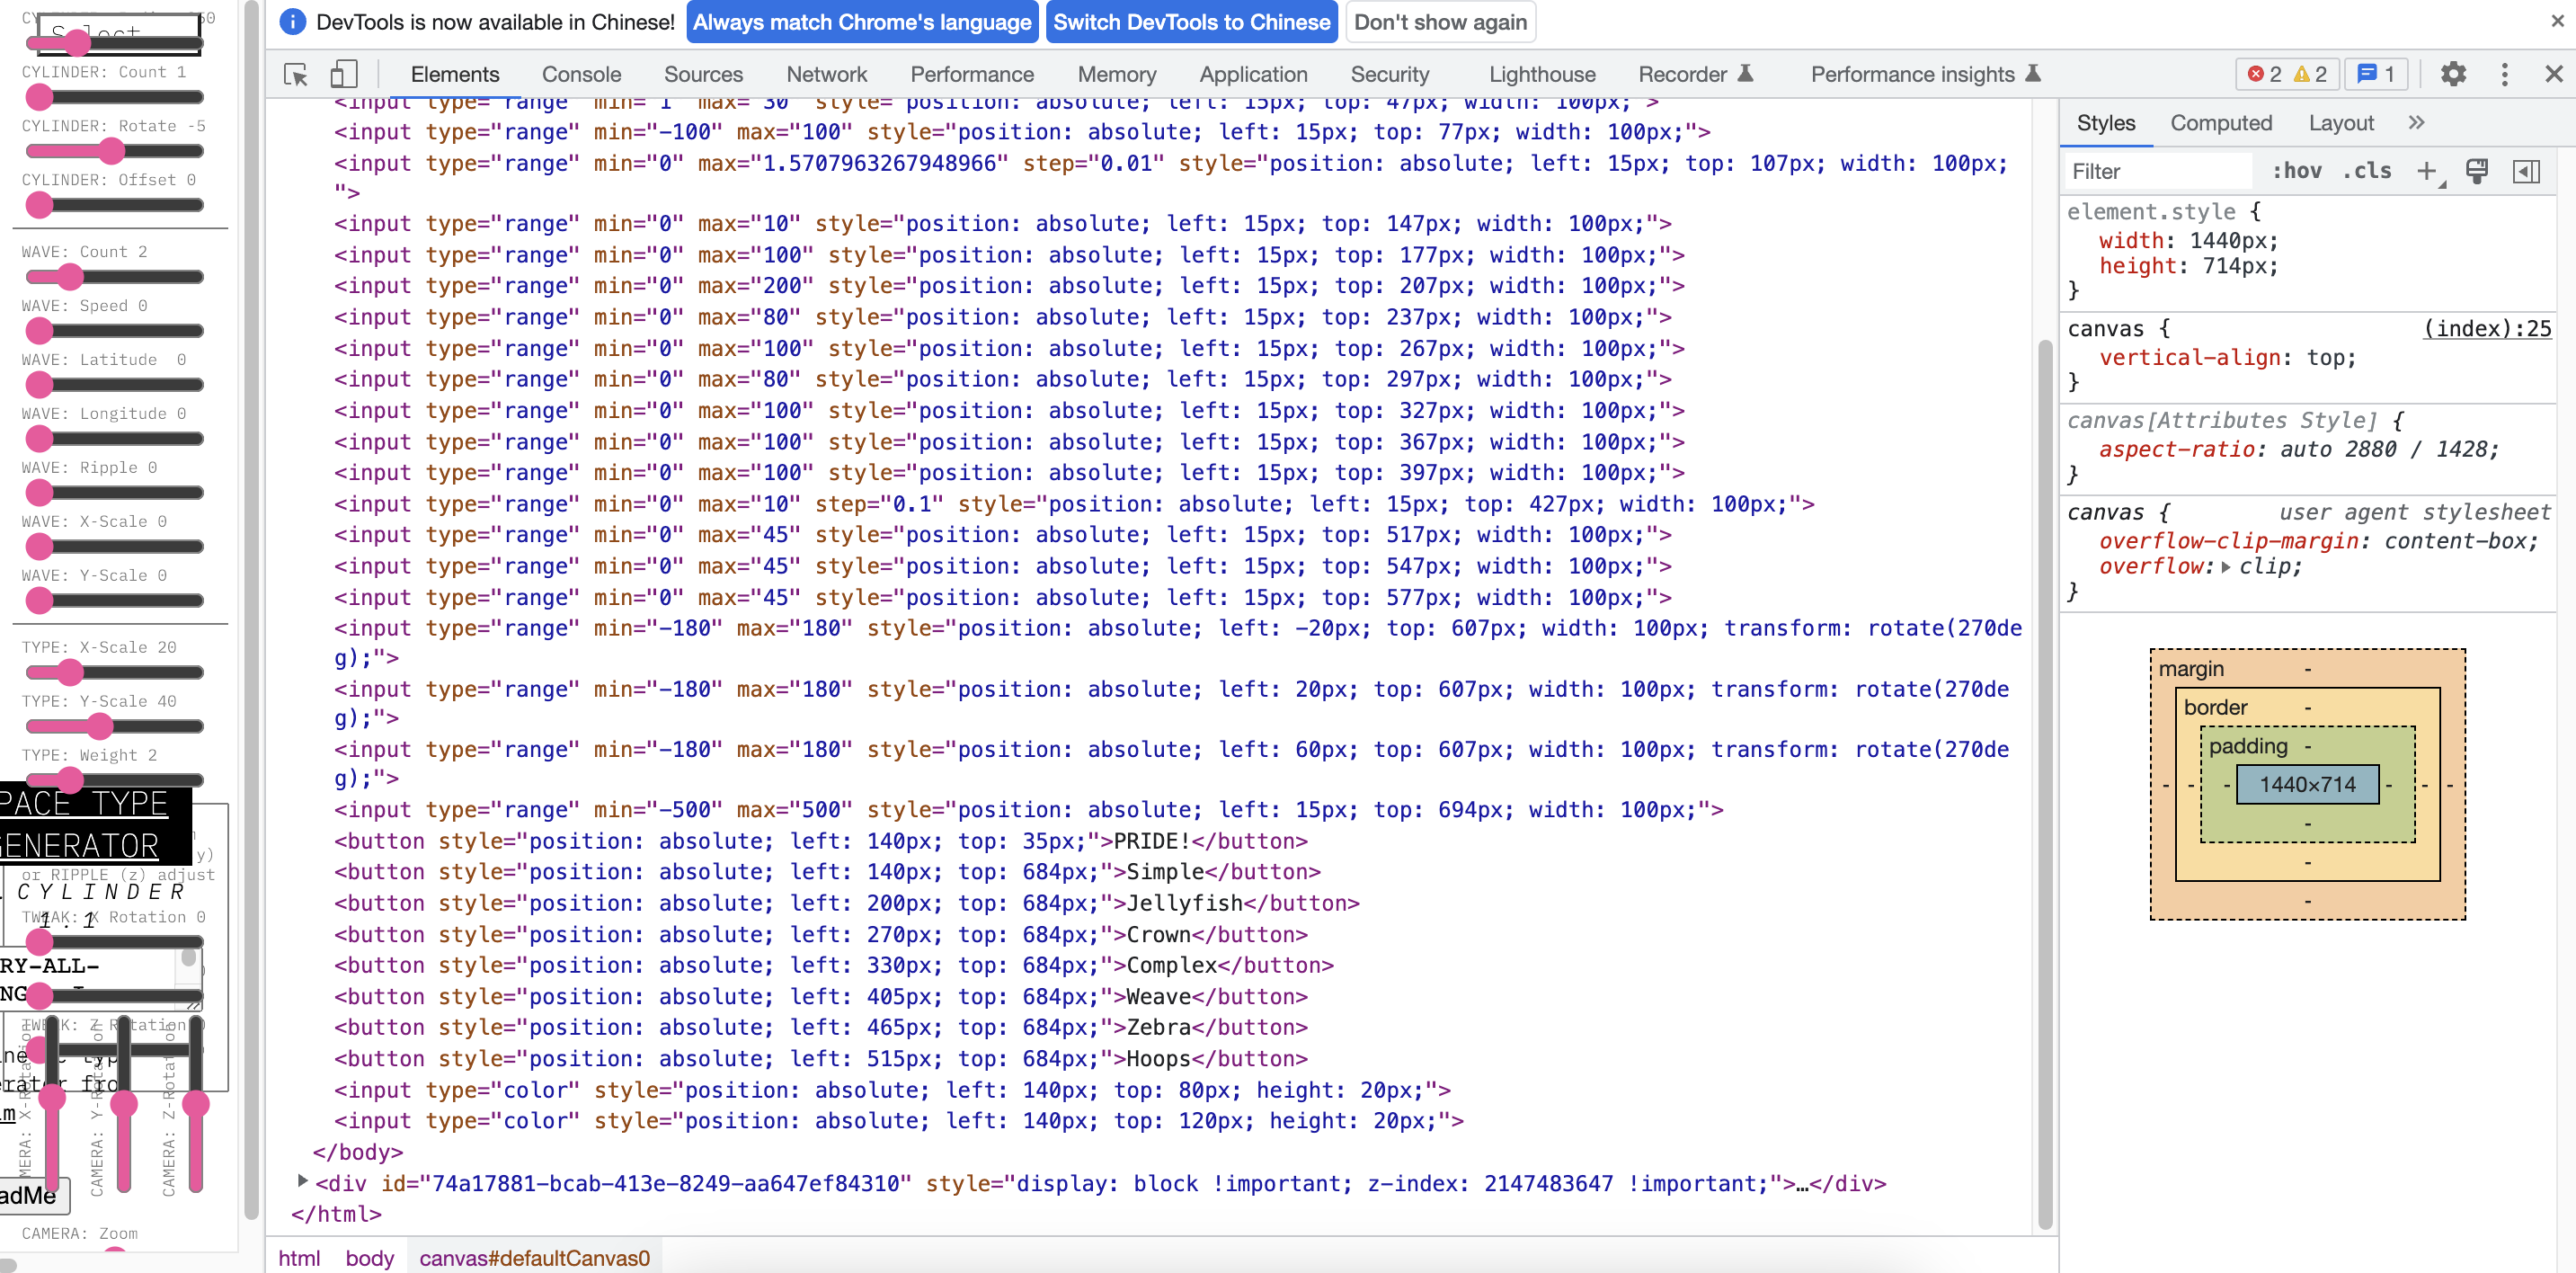Screen dimensions: 2576x1273
Task: Switch to the Console tab
Action: pyautogui.click(x=581, y=74)
